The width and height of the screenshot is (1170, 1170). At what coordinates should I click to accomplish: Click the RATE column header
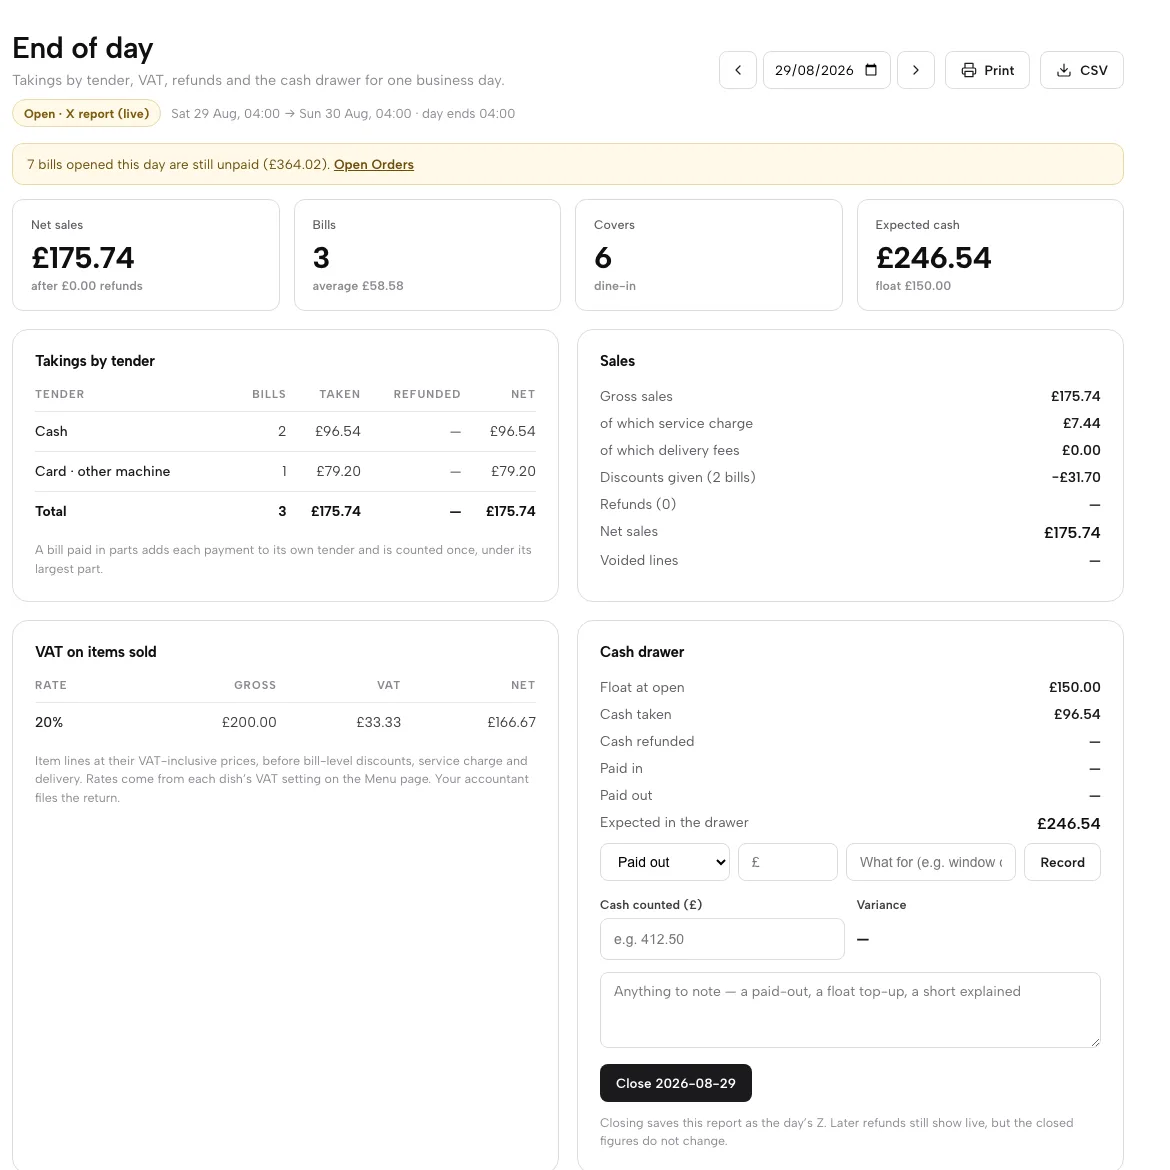51,685
